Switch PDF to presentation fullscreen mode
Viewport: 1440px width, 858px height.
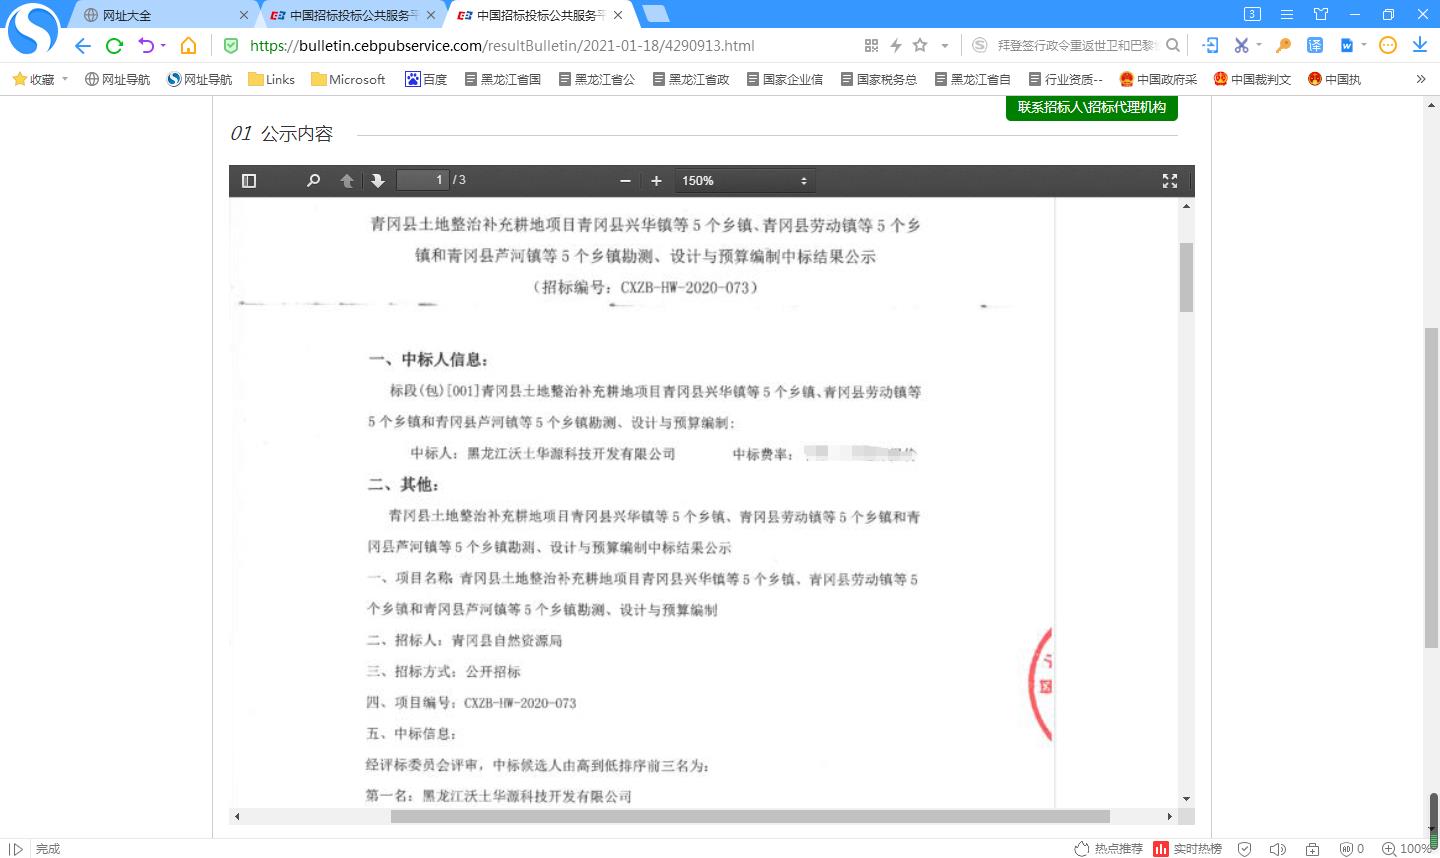1169,181
